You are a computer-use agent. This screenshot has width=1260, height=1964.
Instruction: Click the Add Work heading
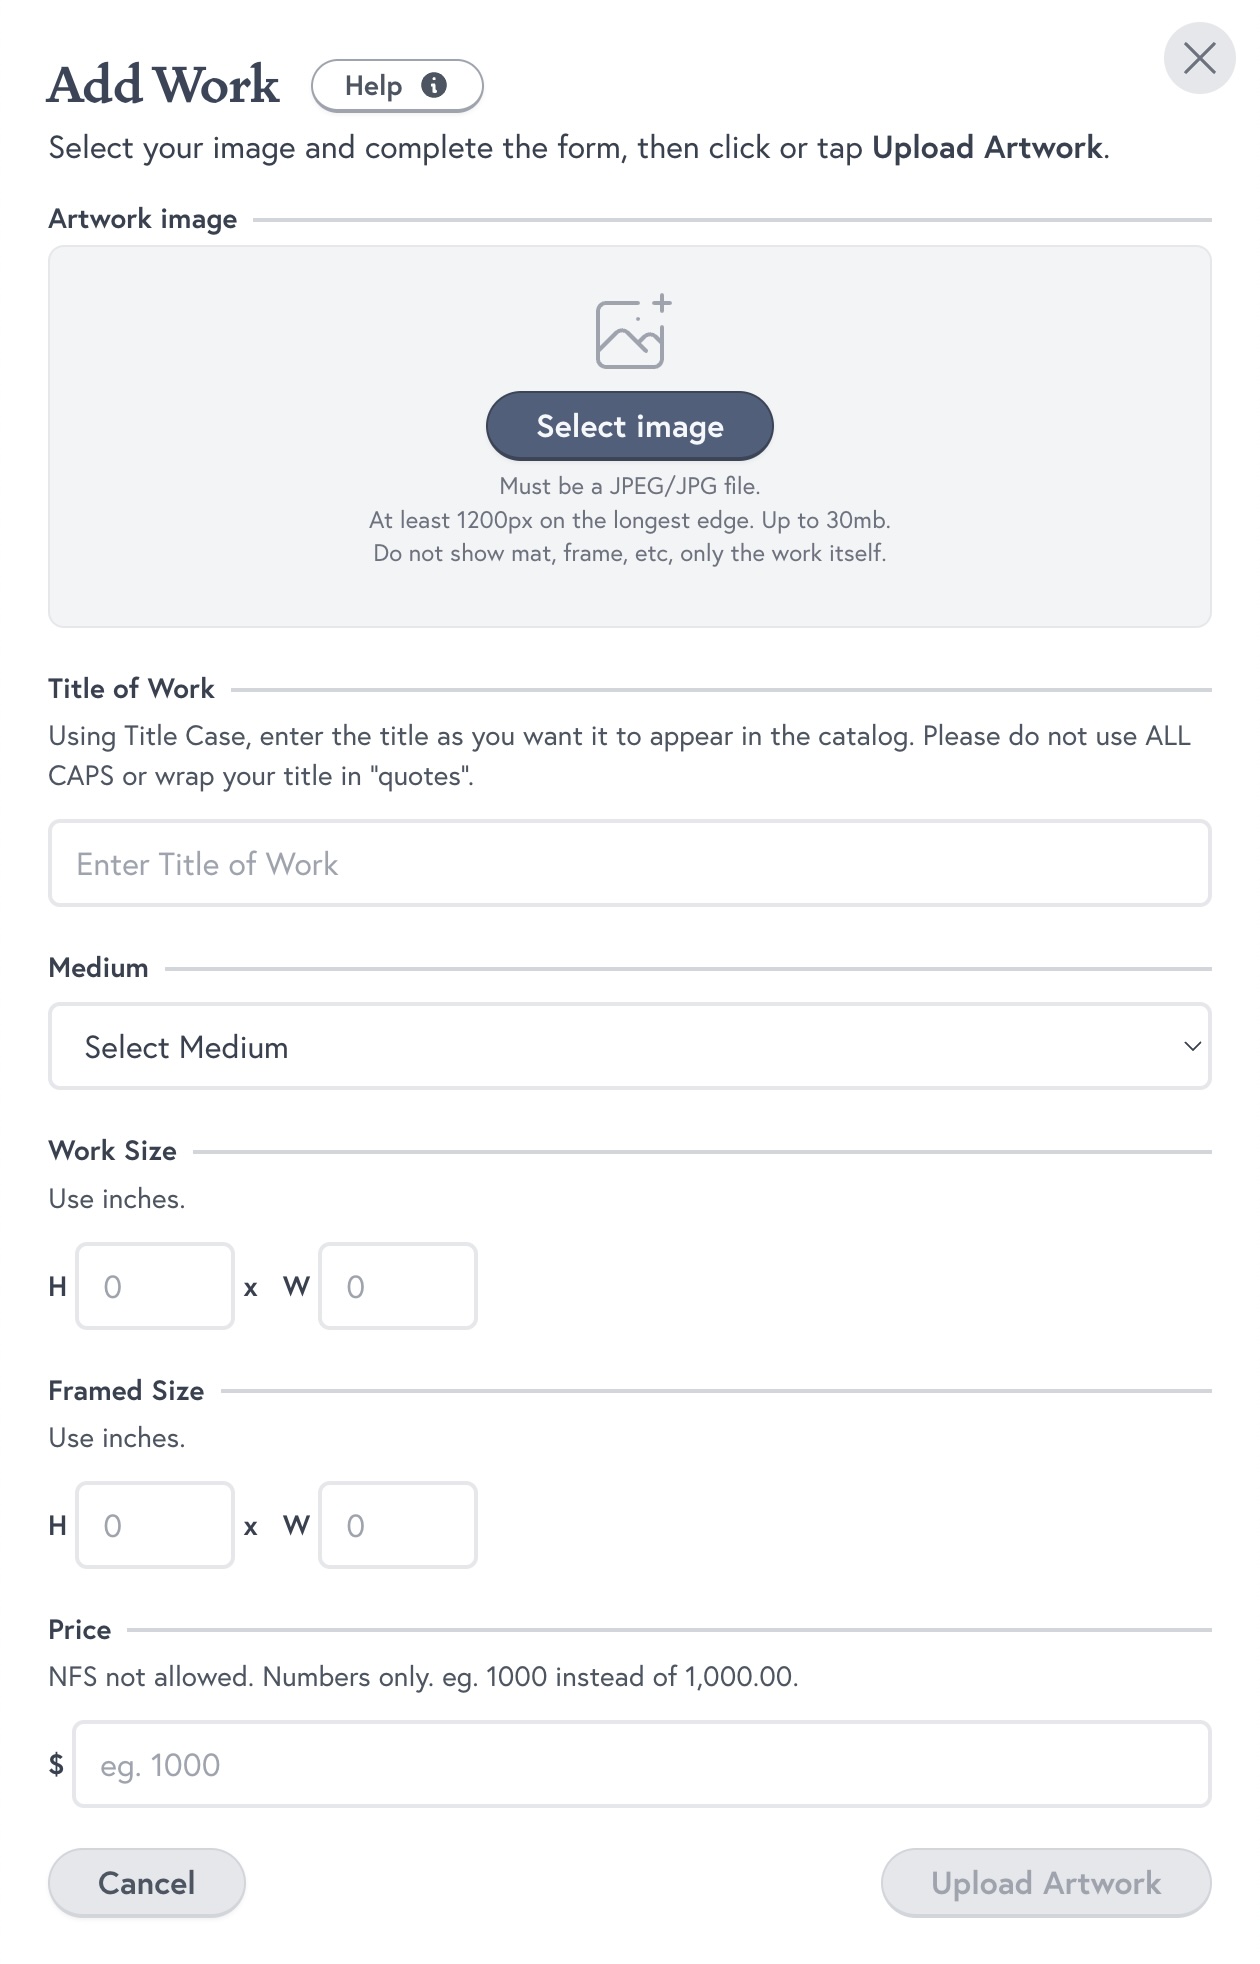point(164,85)
